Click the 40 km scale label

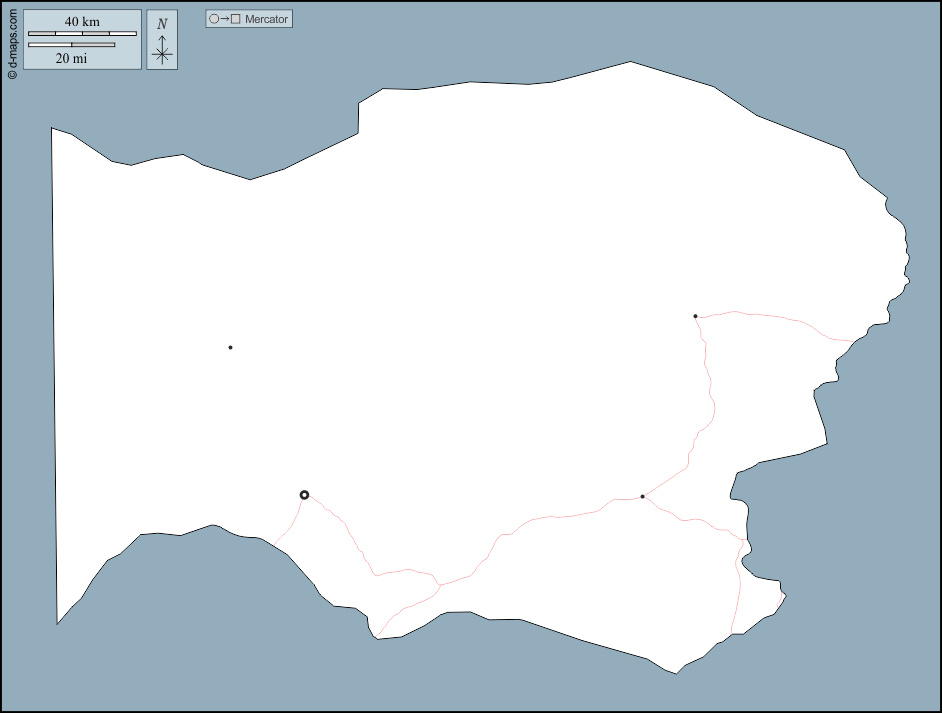pos(82,21)
